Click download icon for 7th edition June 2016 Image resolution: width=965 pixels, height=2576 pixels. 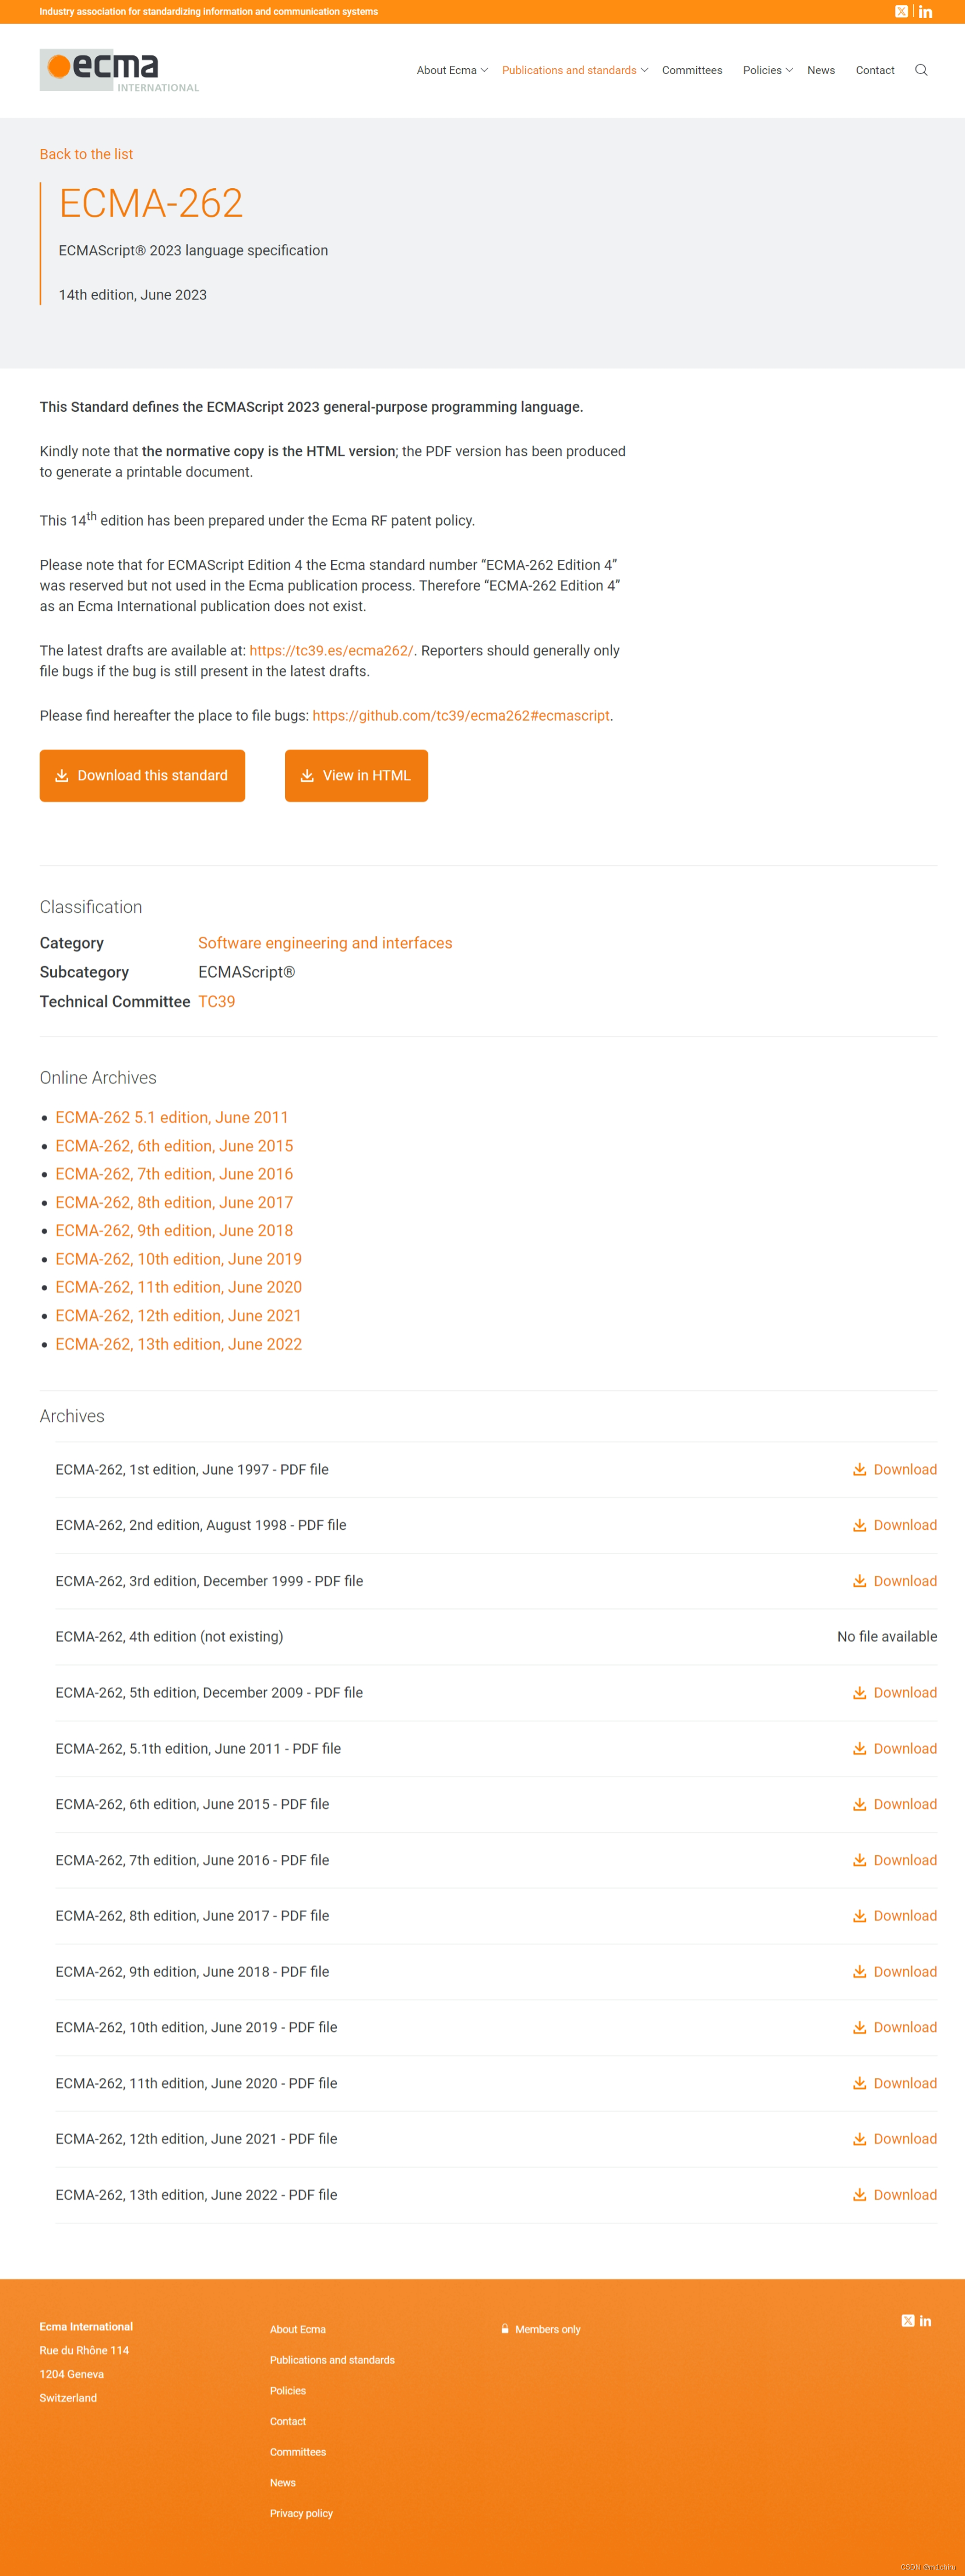[859, 1860]
